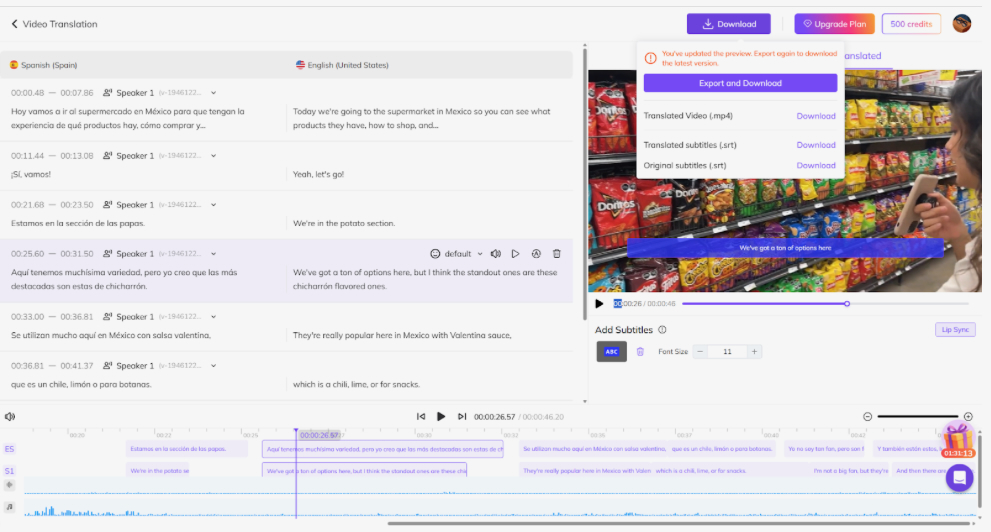Mute timeline audio with speaker icon
991x532 pixels.
tap(10, 417)
